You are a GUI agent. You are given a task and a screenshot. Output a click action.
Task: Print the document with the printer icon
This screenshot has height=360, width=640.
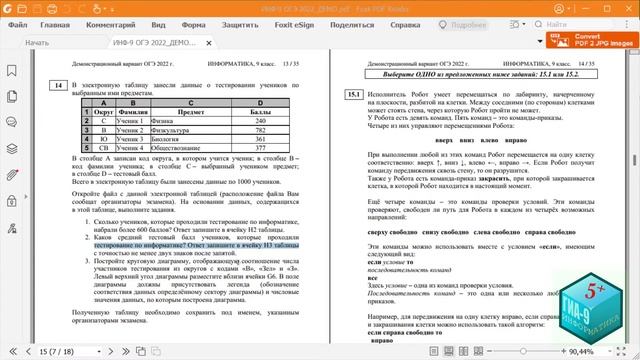[52, 8]
